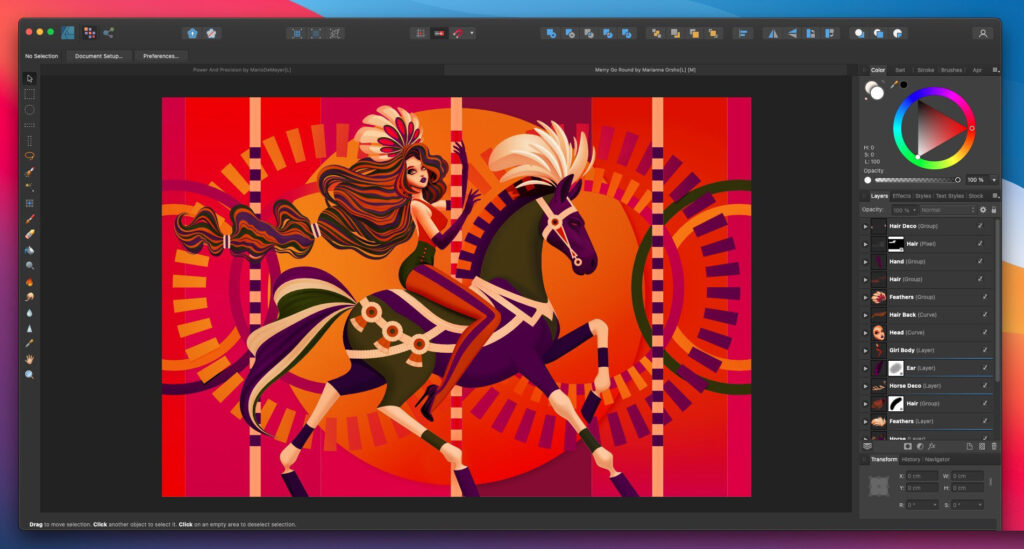This screenshot has height=549, width=1024.
Task: Click the Add boolean operation icon
Action: click(x=551, y=33)
